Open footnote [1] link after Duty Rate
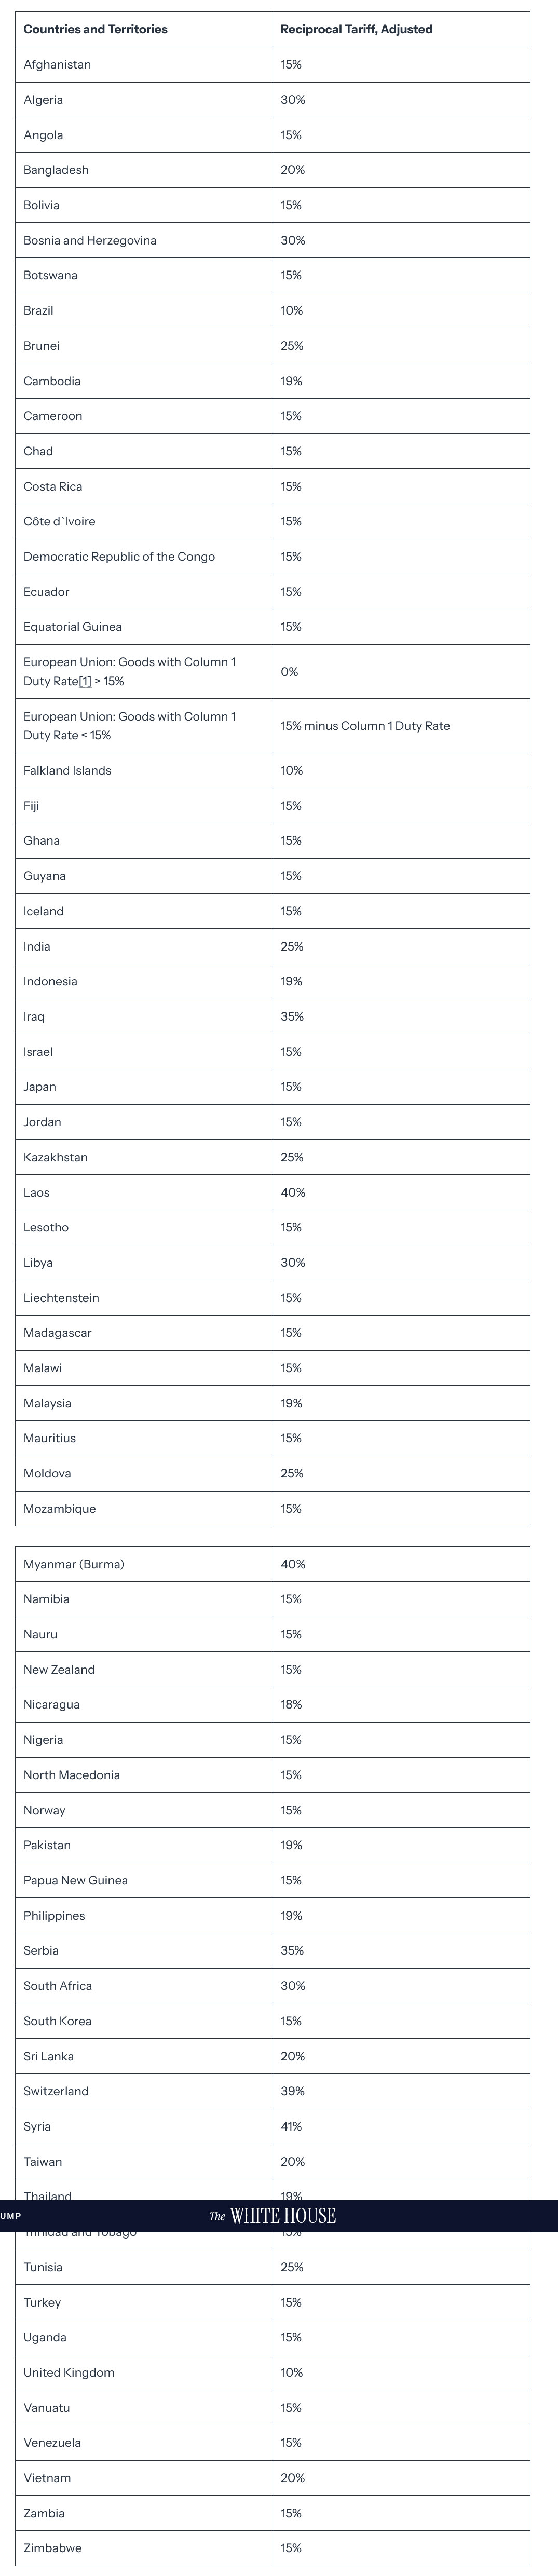This screenshot has height=2576, width=558. pos(85,681)
